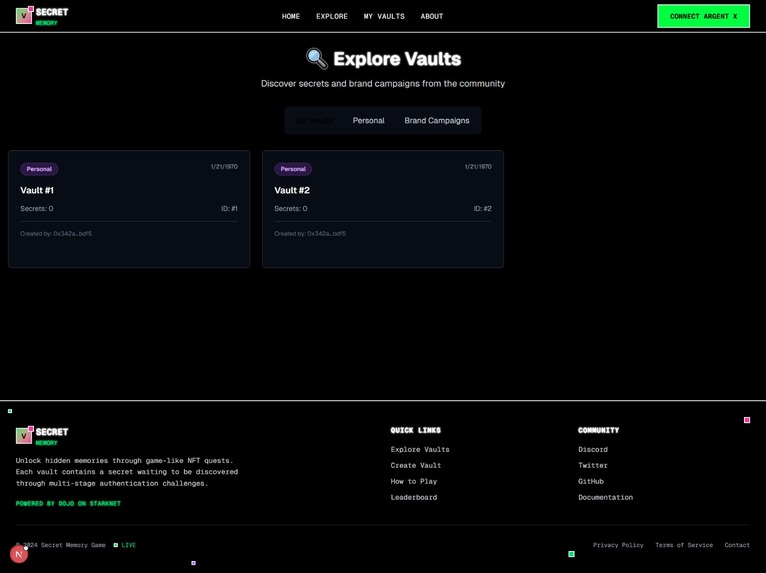Open MY VAULTS in navigation bar

coord(384,16)
